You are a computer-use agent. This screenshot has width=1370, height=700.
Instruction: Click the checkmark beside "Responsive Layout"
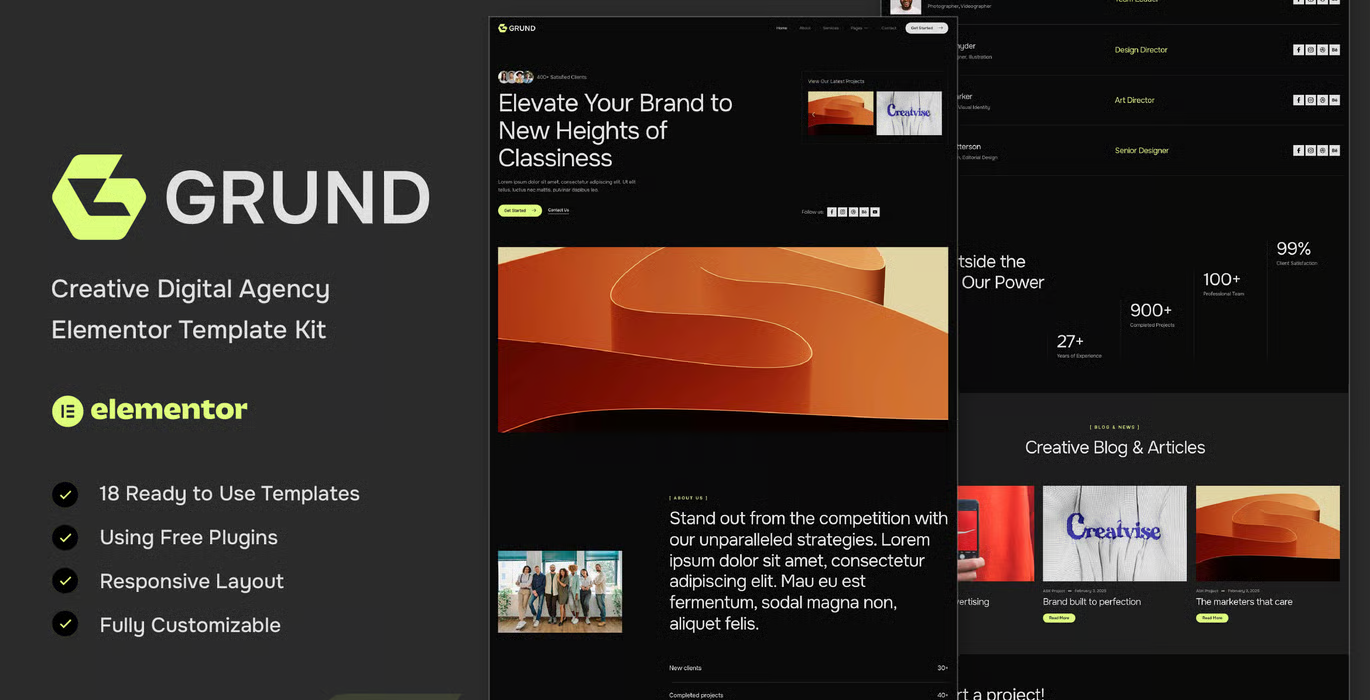click(65, 581)
